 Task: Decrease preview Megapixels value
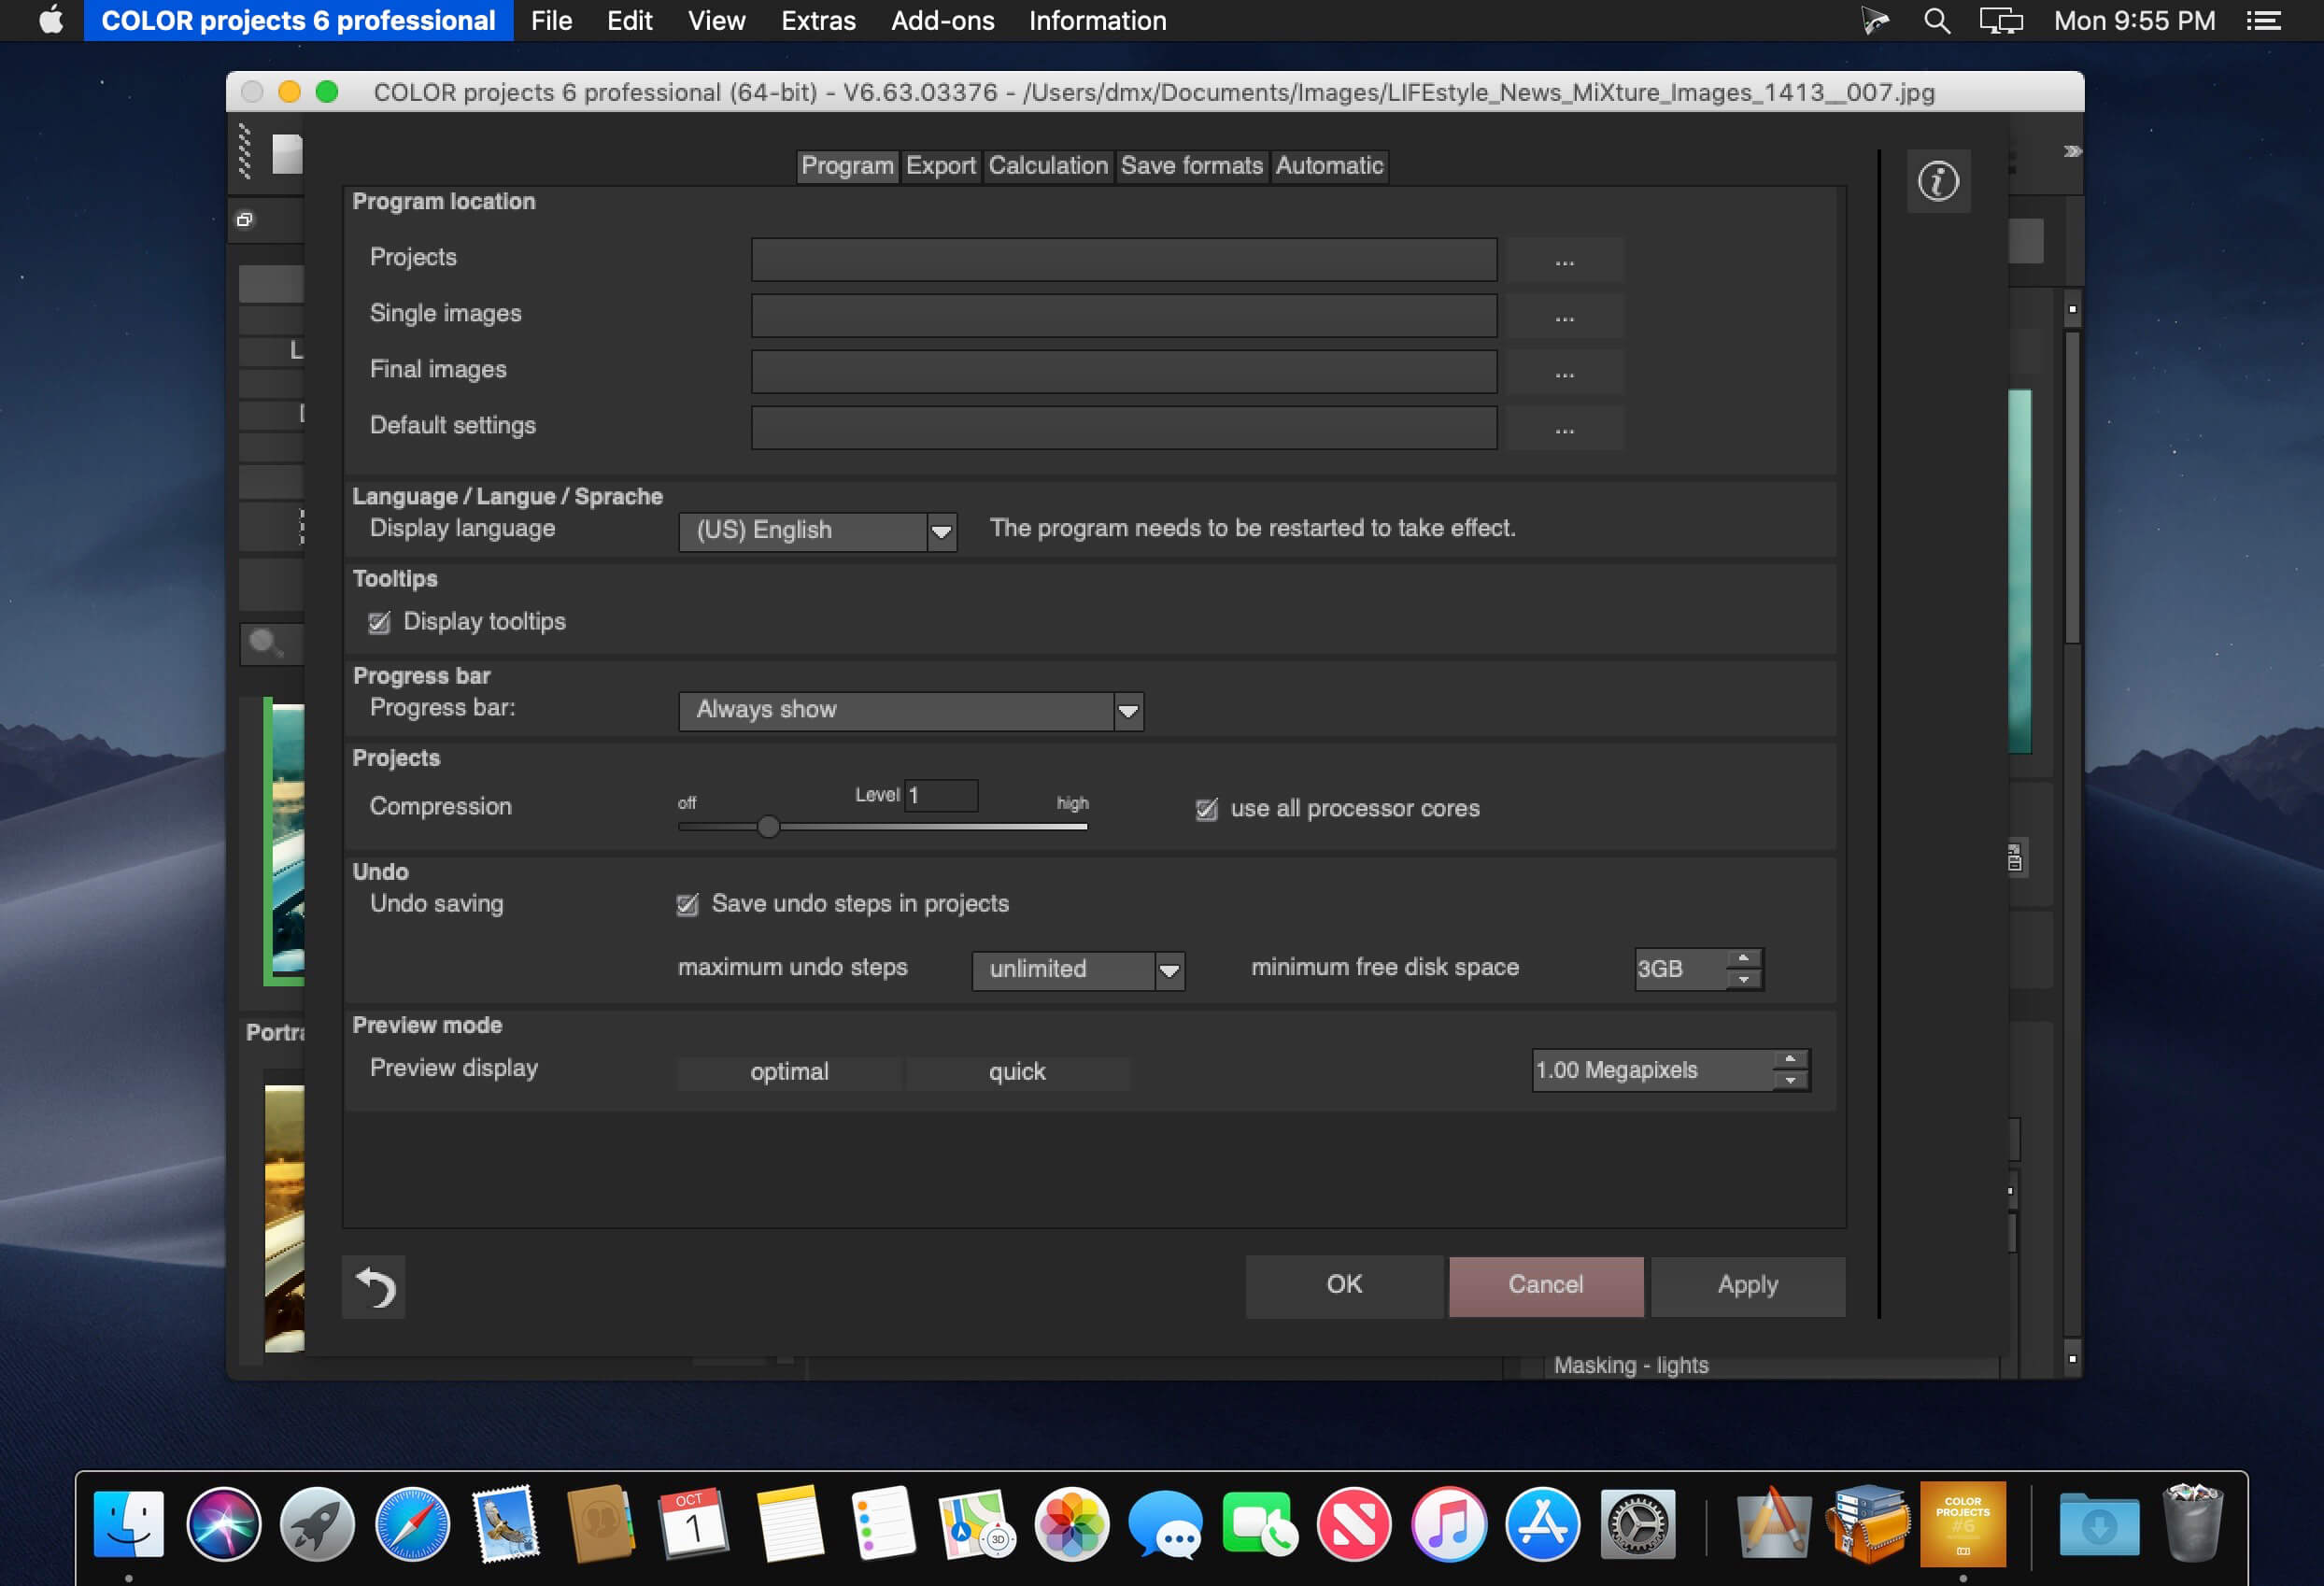1790,1080
